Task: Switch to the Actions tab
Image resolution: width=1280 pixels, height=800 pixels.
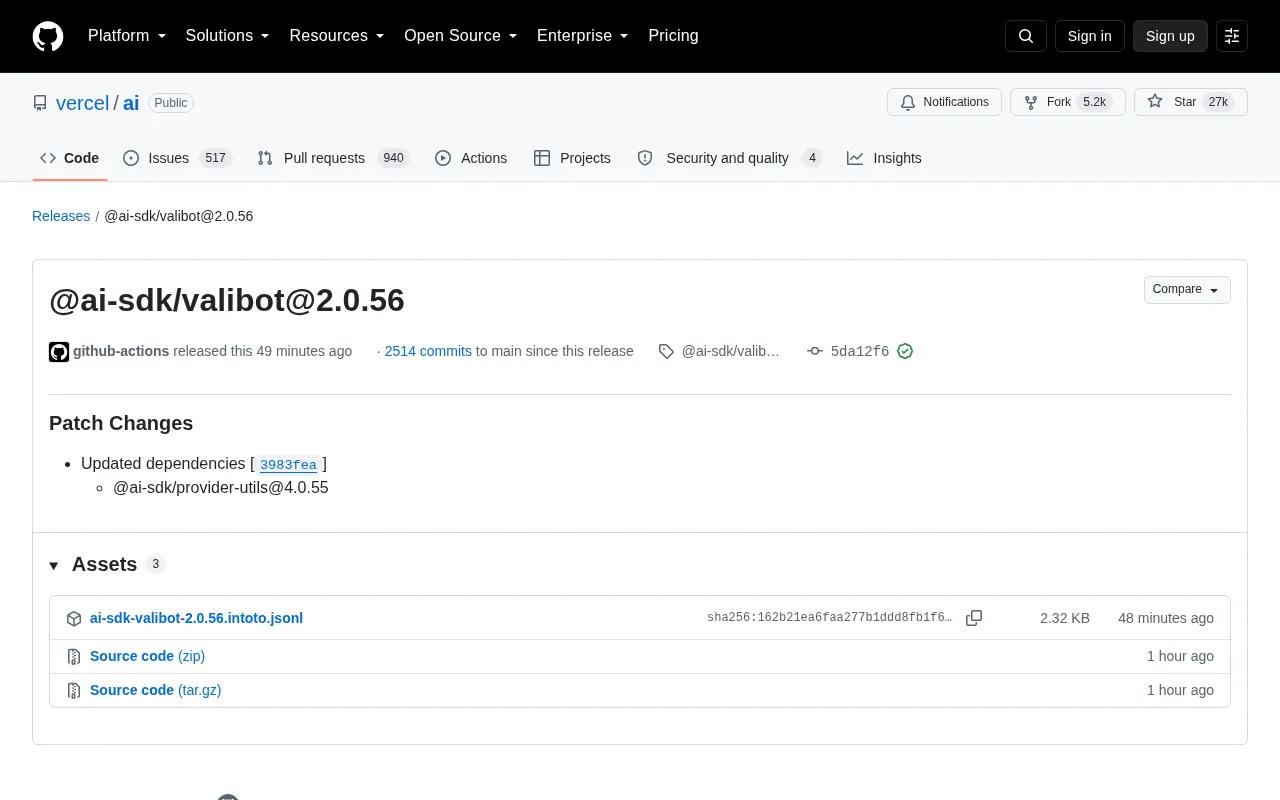Action: tap(471, 158)
